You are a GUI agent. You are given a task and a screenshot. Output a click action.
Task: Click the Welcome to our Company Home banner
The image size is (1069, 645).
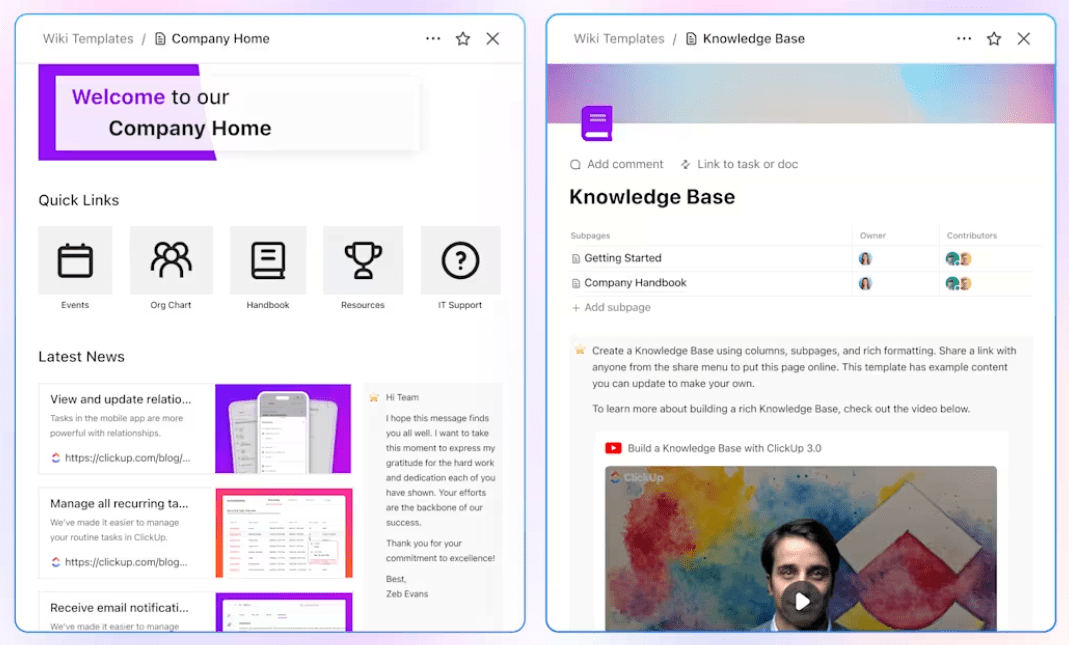pyautogui.click(x=229, y=112)
